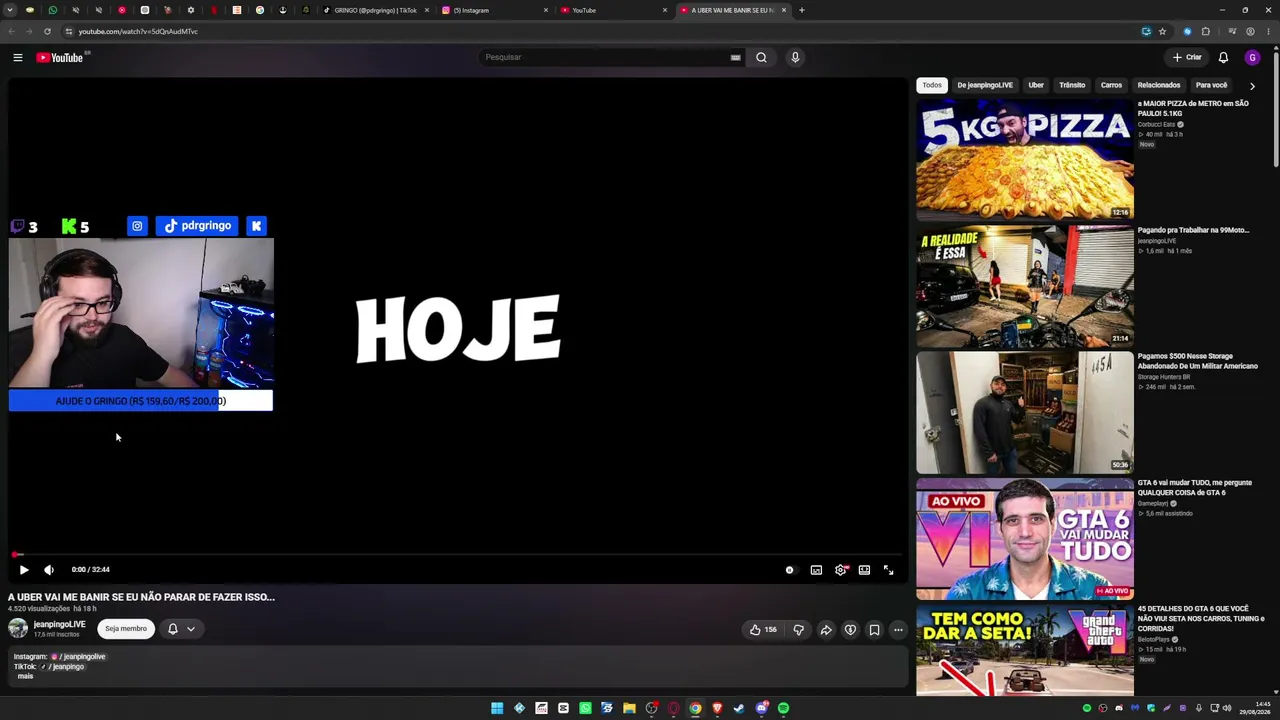Switch to the TikTok GRINGO browser tab

click(x=376, y=10)
